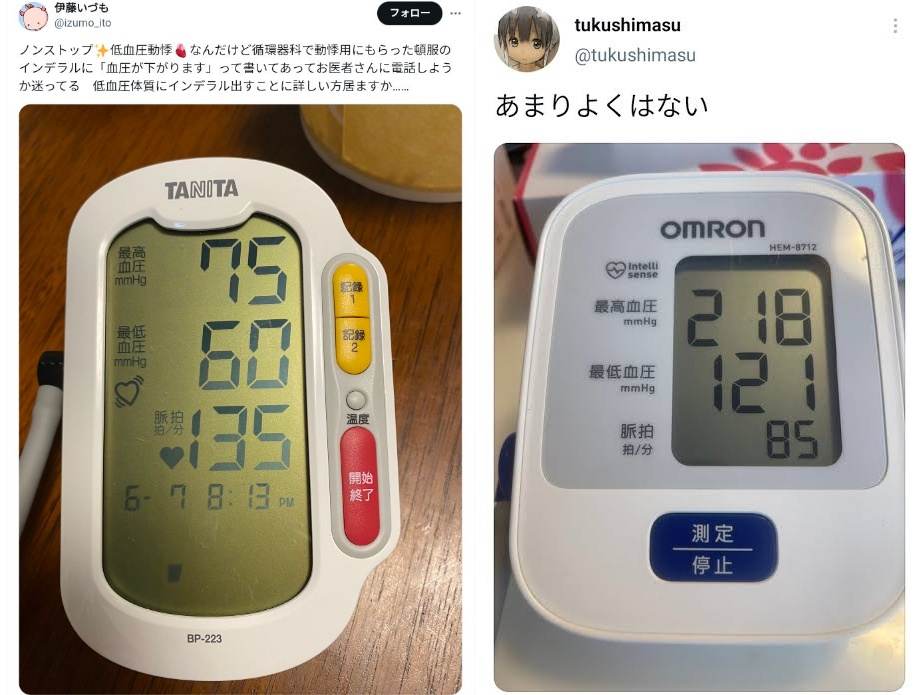Image resolution: width=920 pixels, height=695 pixels.
Task: Open the @izumo_ito handle link
Action: coord(83,23)
